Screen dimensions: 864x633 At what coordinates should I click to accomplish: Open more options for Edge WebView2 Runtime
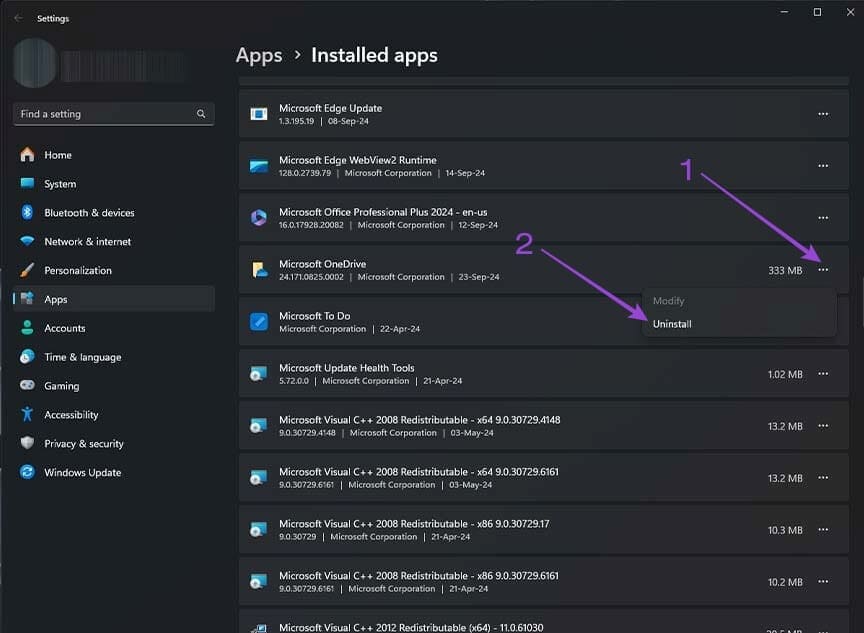[823, 166]
